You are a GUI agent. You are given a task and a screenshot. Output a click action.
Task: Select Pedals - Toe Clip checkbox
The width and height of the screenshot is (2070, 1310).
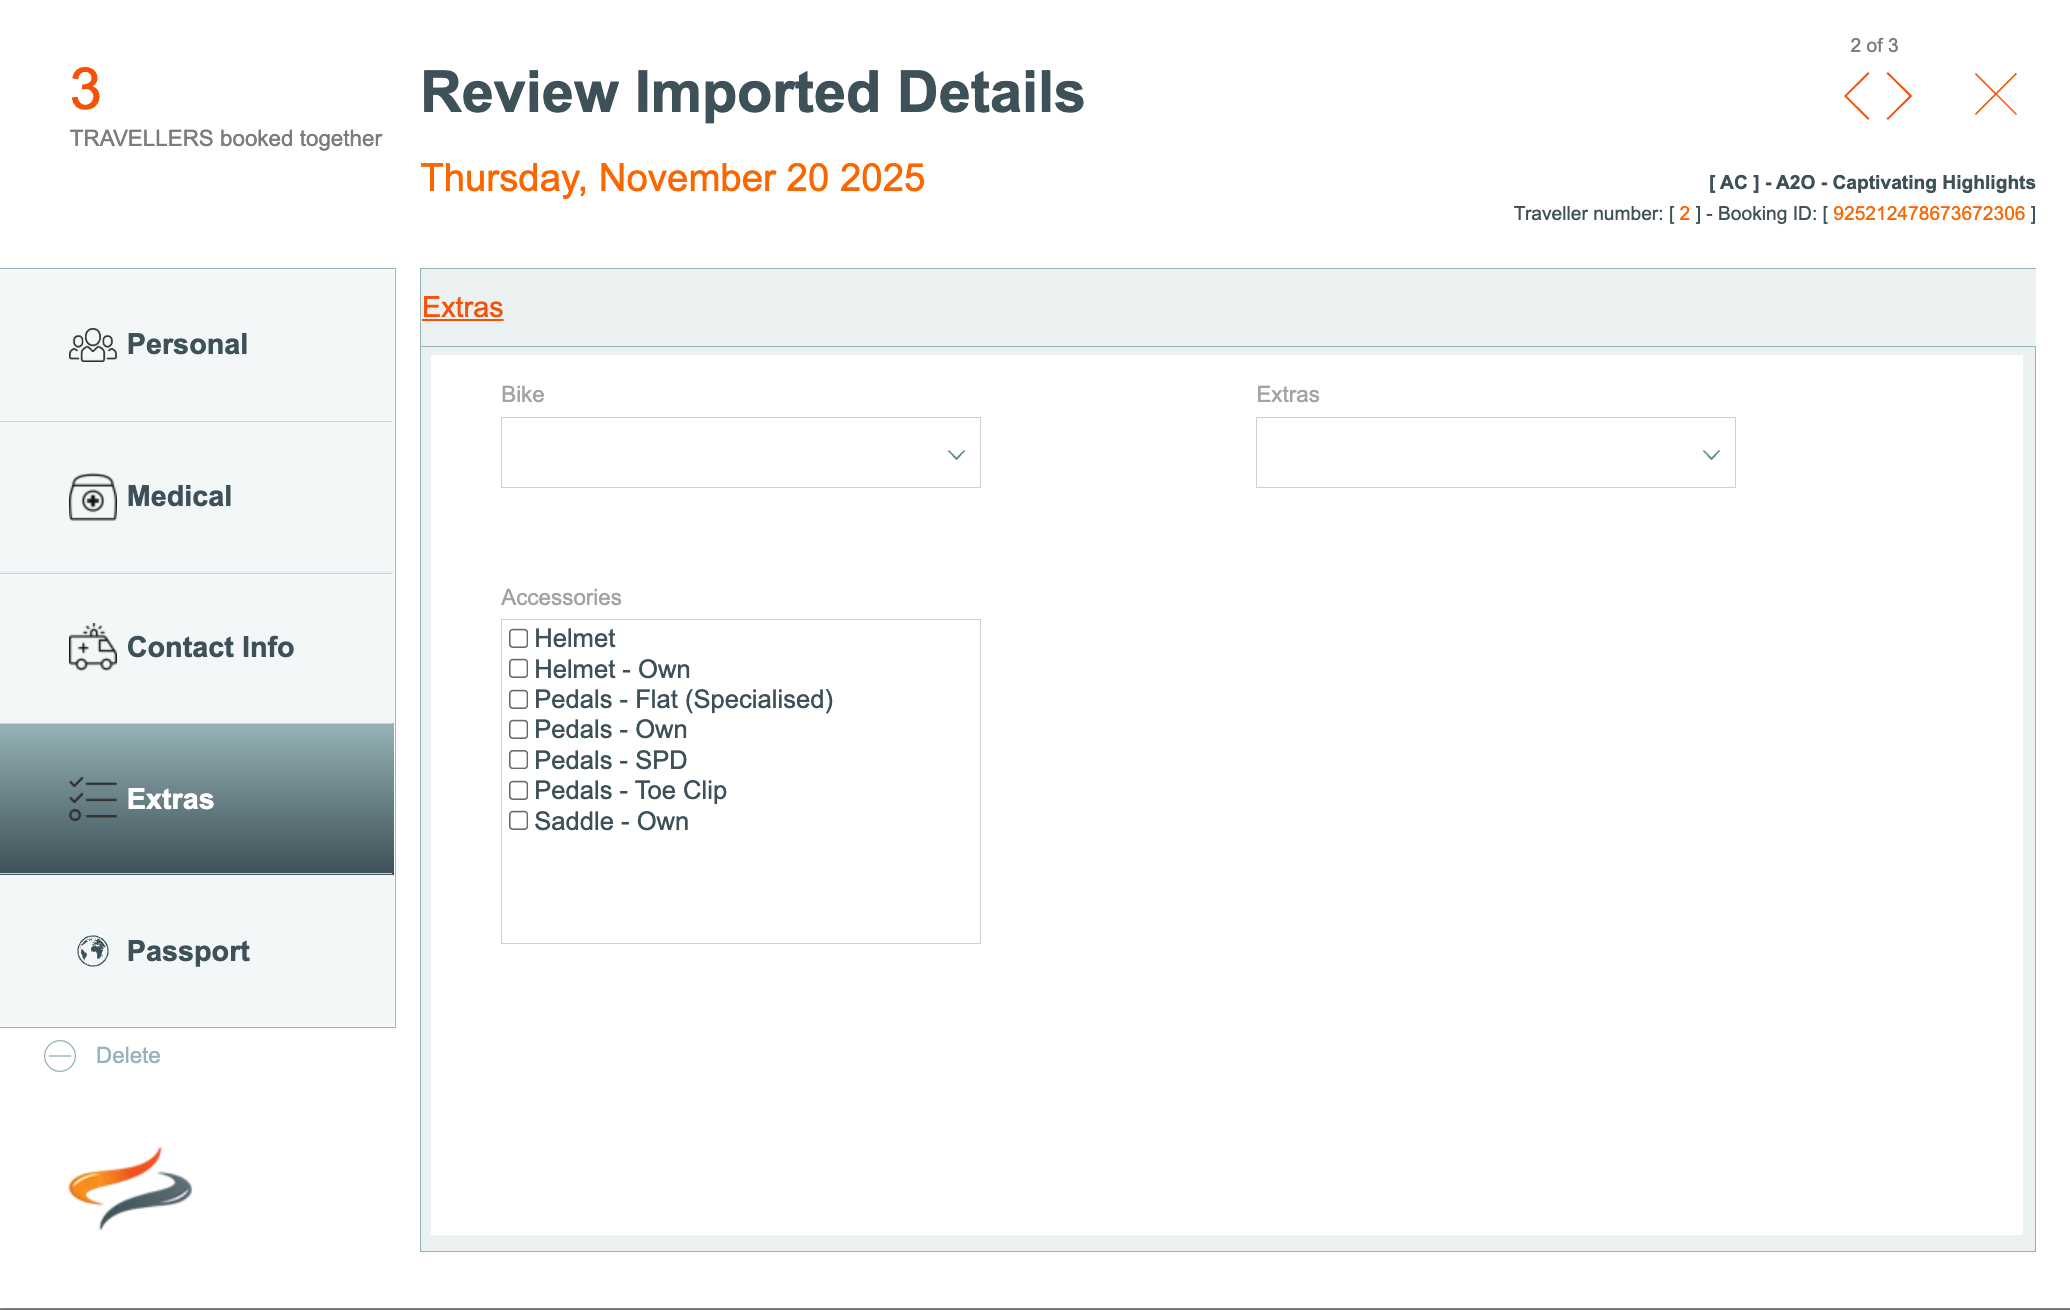518,790
